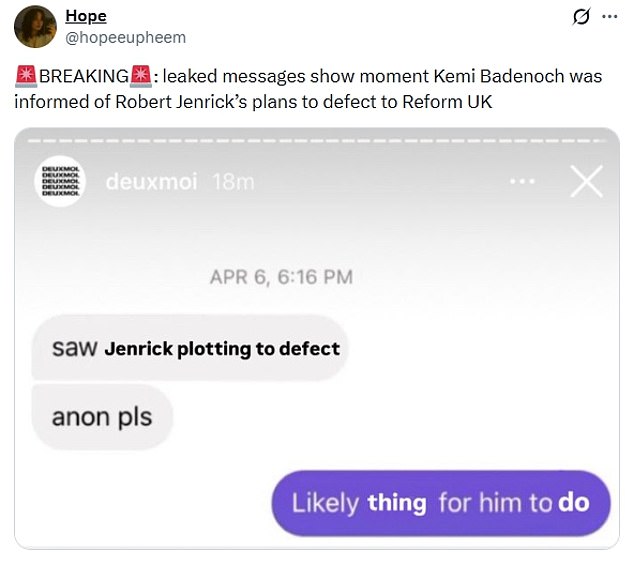This screenshot has width=634, height=565.
Task: Select the APR 6, 6:16 PM timestamp
Action: point(281,277)
